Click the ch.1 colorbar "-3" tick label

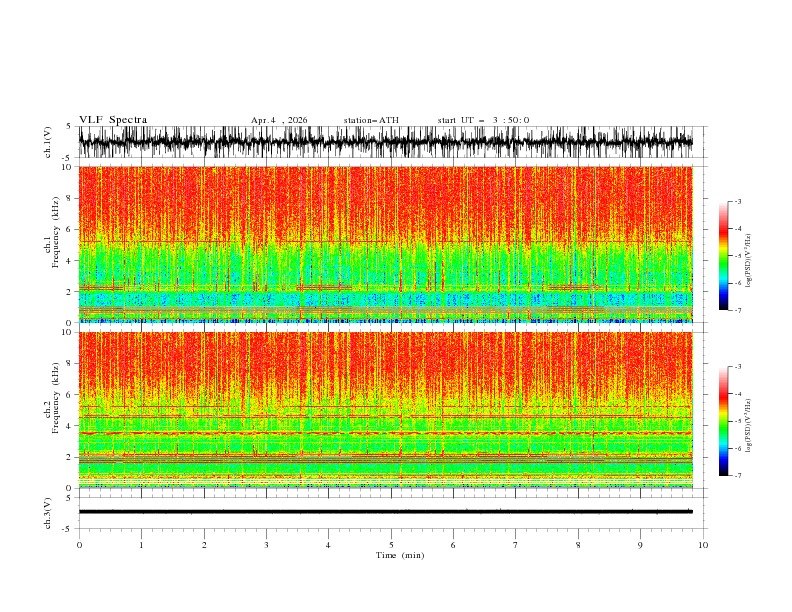click(x=738, y=201)
